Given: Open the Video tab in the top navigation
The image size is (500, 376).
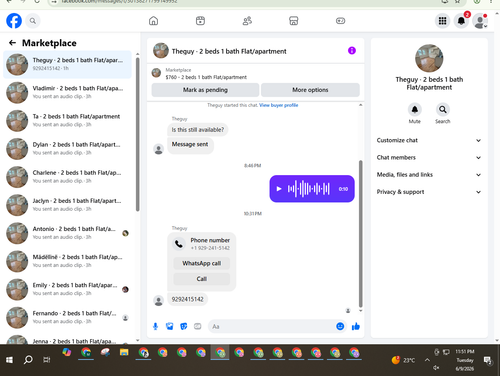Looking at the screenshot, I should coord(200,21).
